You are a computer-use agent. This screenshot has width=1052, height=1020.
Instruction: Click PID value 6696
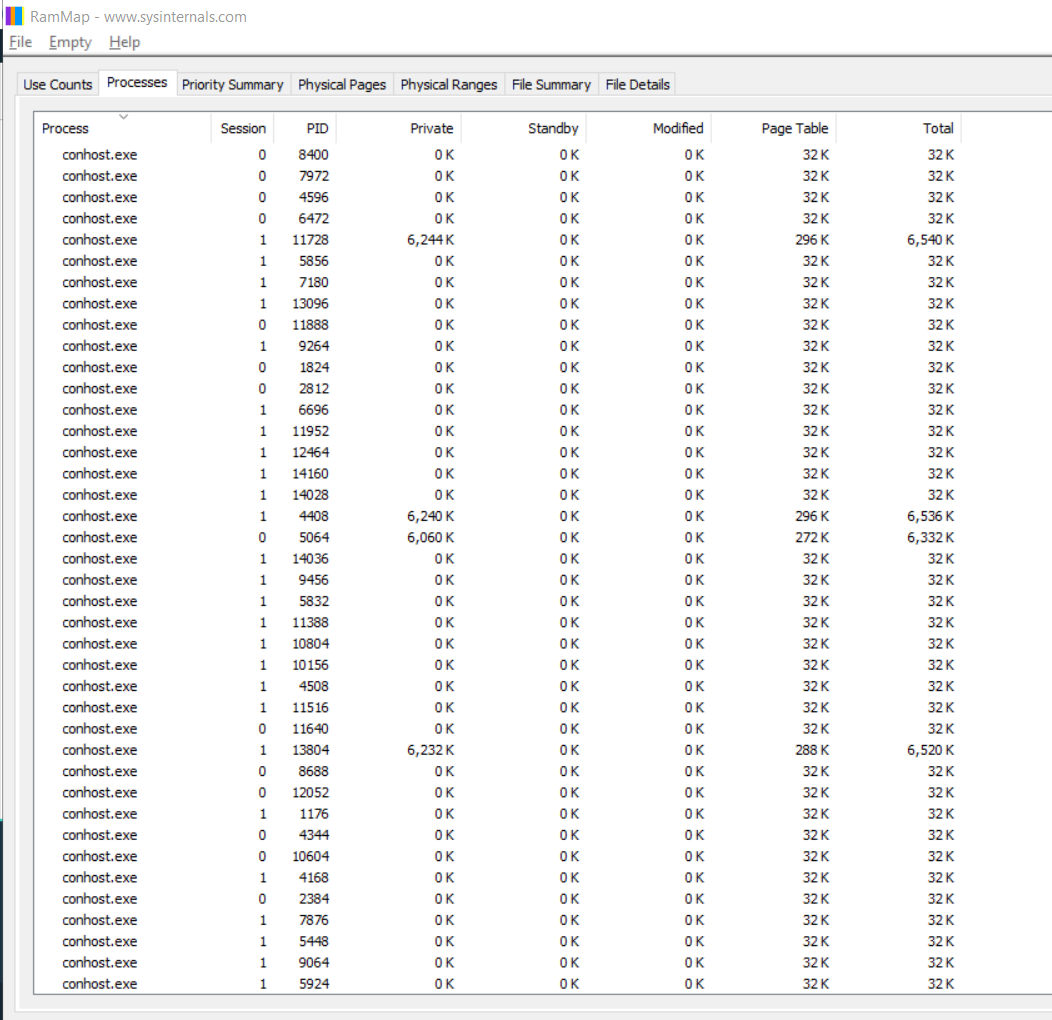[x=313, y=409]
